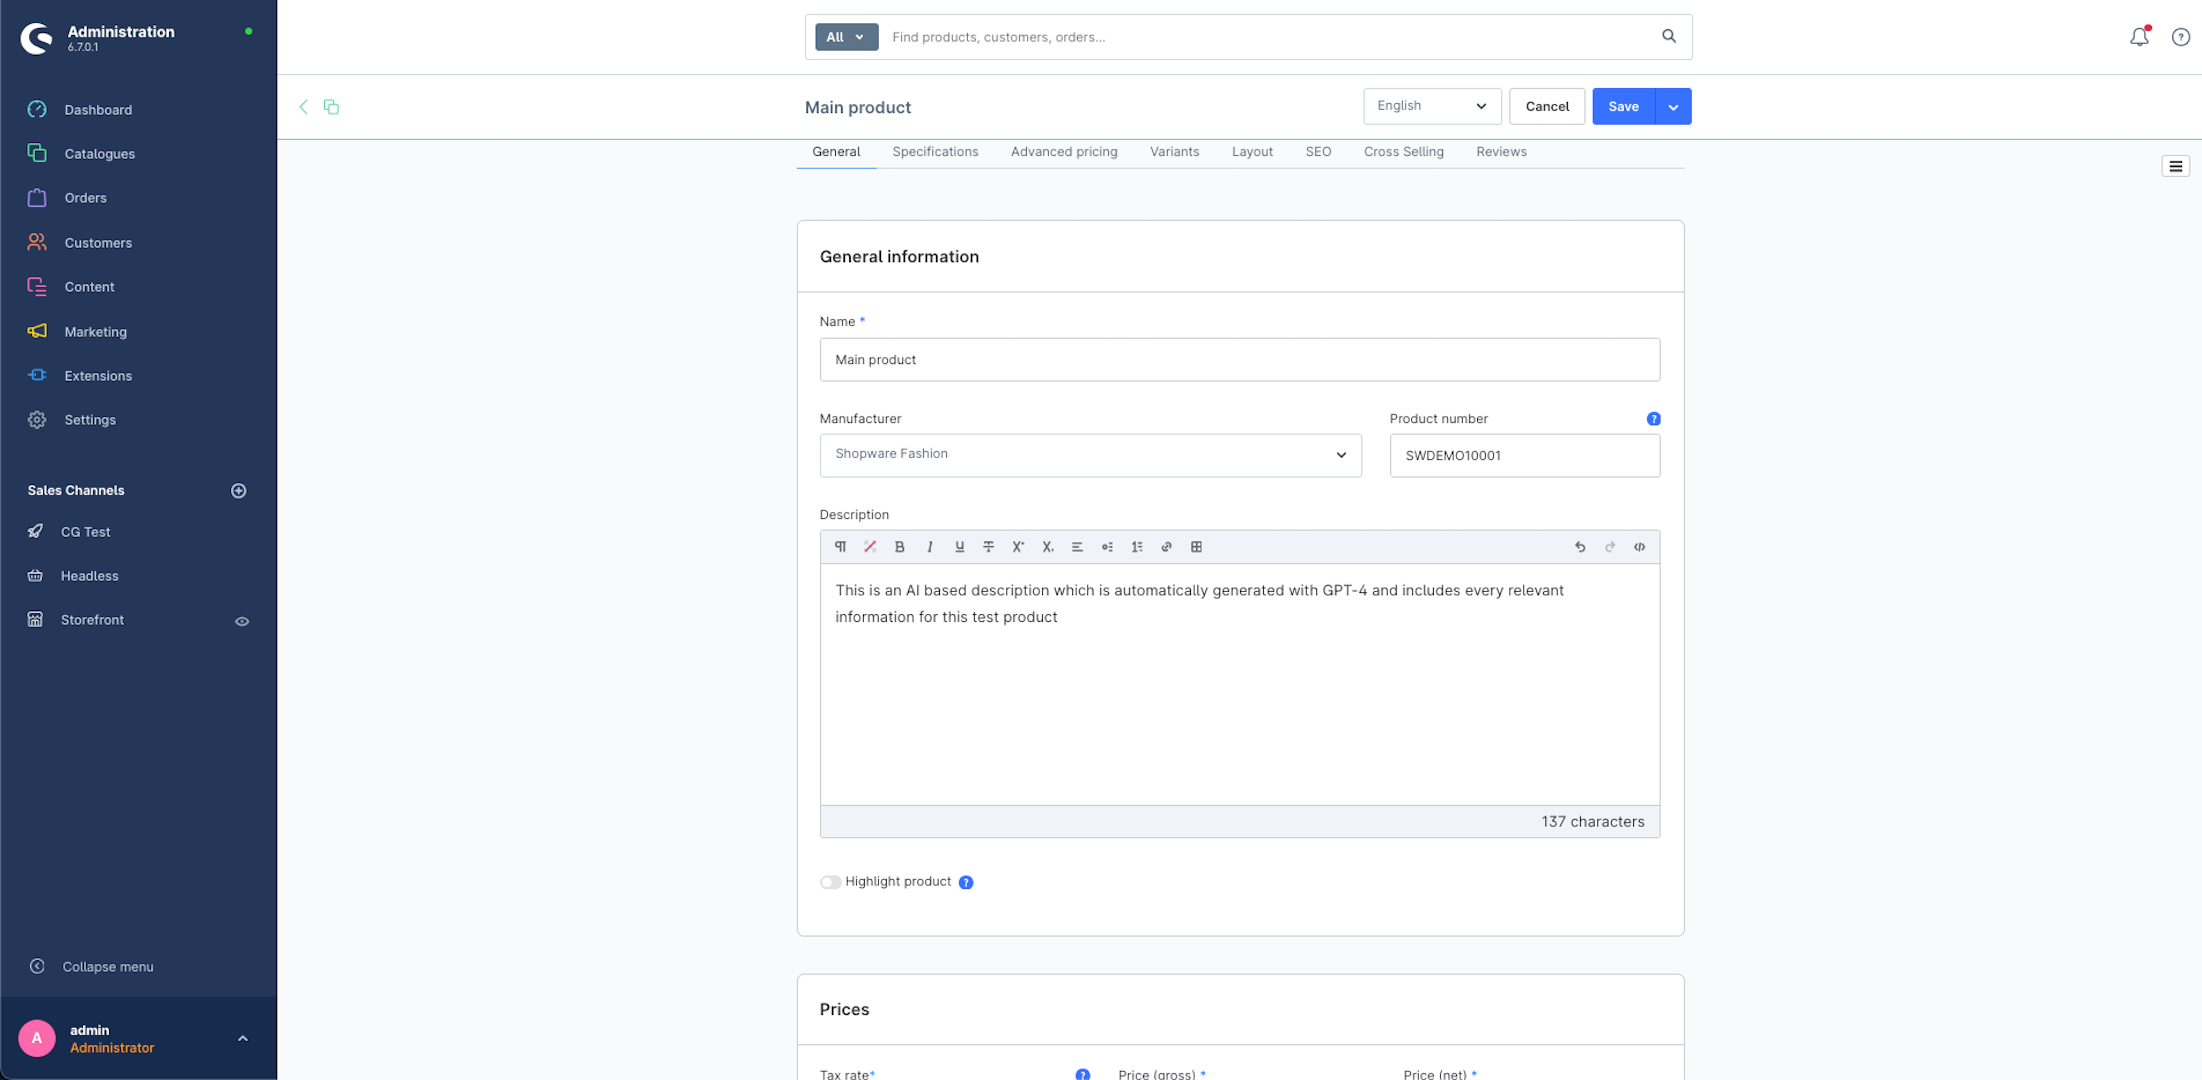Toggle strikethrough formatting in description editor
Viewport: 2202px width, 1080px height.
tap(988, 547)
